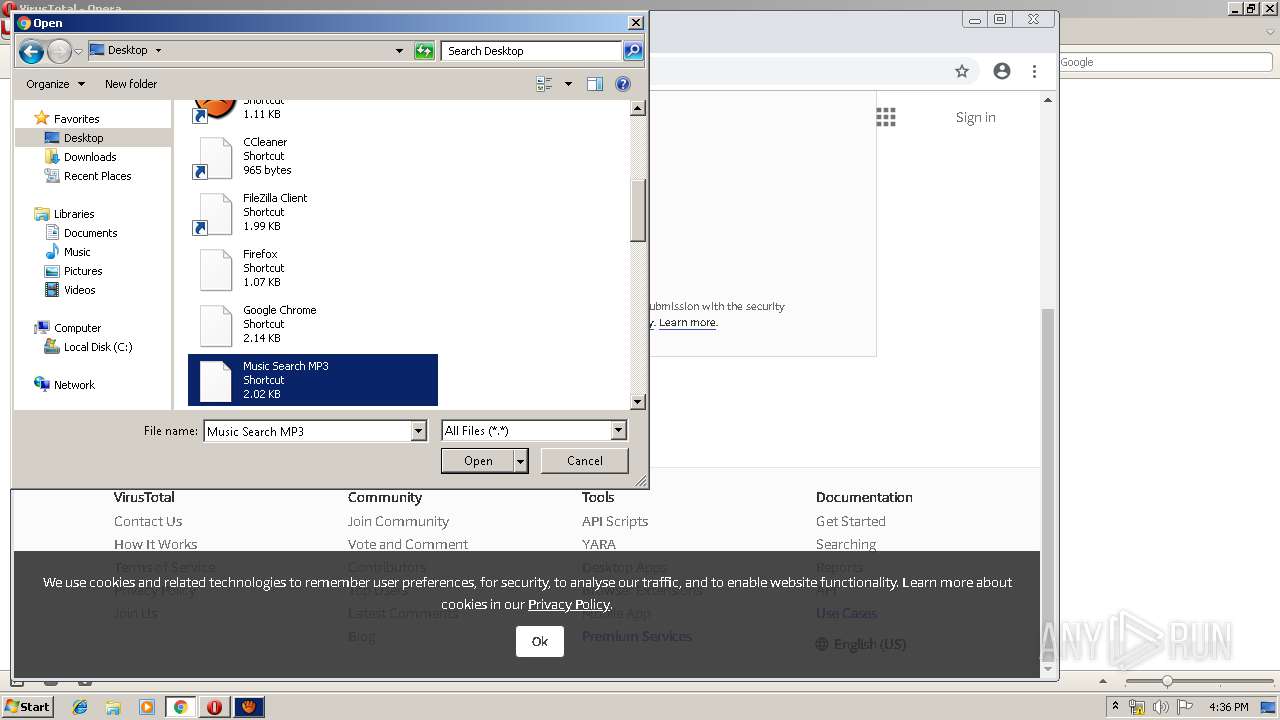The height and width of the screenshot is (720, 1280).
Task: Focus the Search Desktop field
Action: tap(531, 51)
